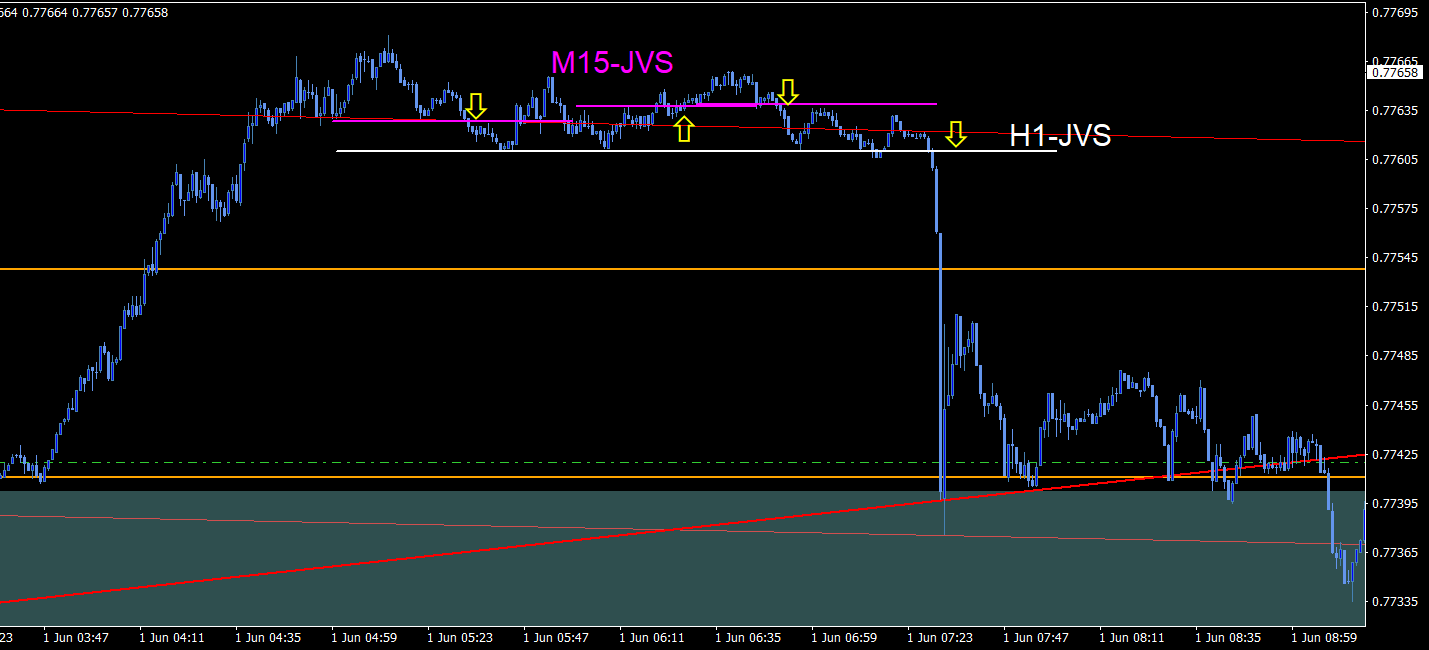Image resolution: width=1429 pixels, height=650 pixels.
Task: Select the H1-JVS white text label
Action: [x=1060, y=136]
